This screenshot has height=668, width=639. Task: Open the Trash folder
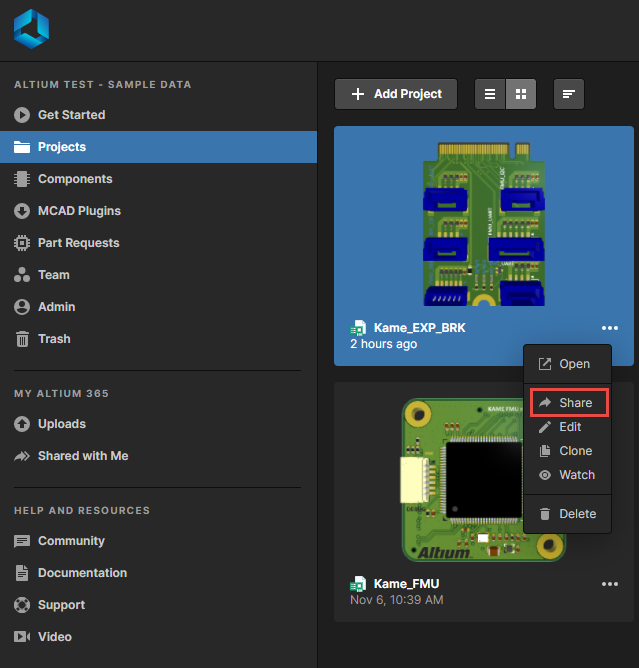(x=158, y=339)
